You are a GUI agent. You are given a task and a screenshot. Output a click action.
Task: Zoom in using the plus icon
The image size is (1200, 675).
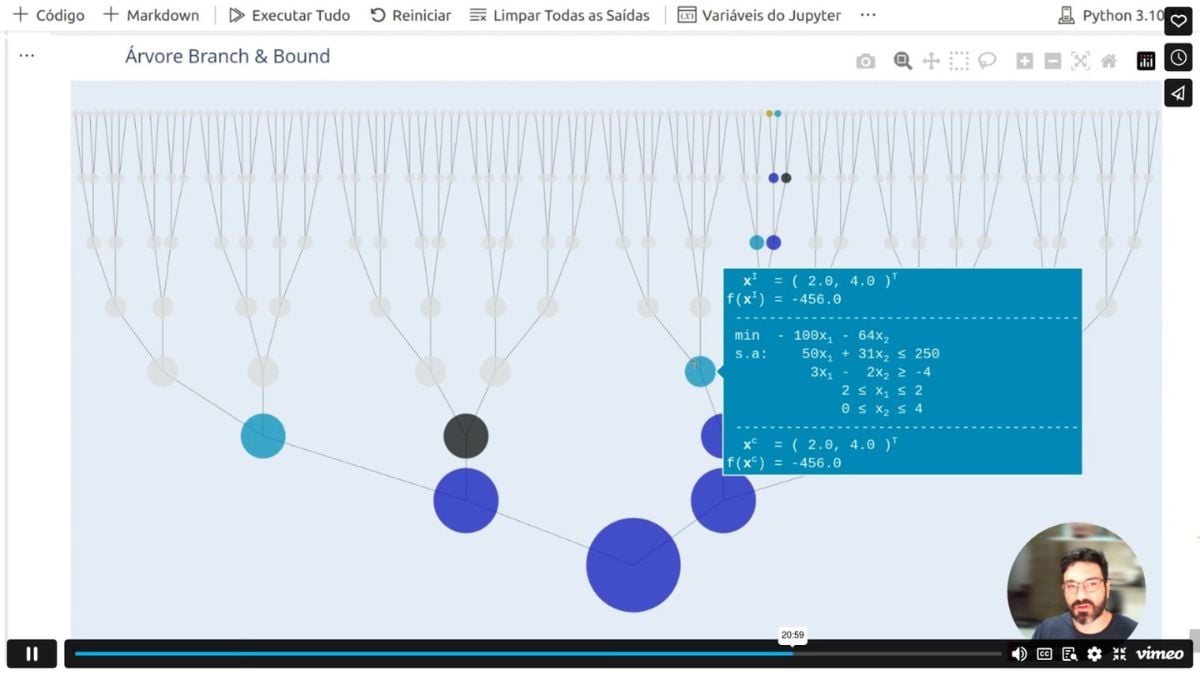coord(1024,61)
